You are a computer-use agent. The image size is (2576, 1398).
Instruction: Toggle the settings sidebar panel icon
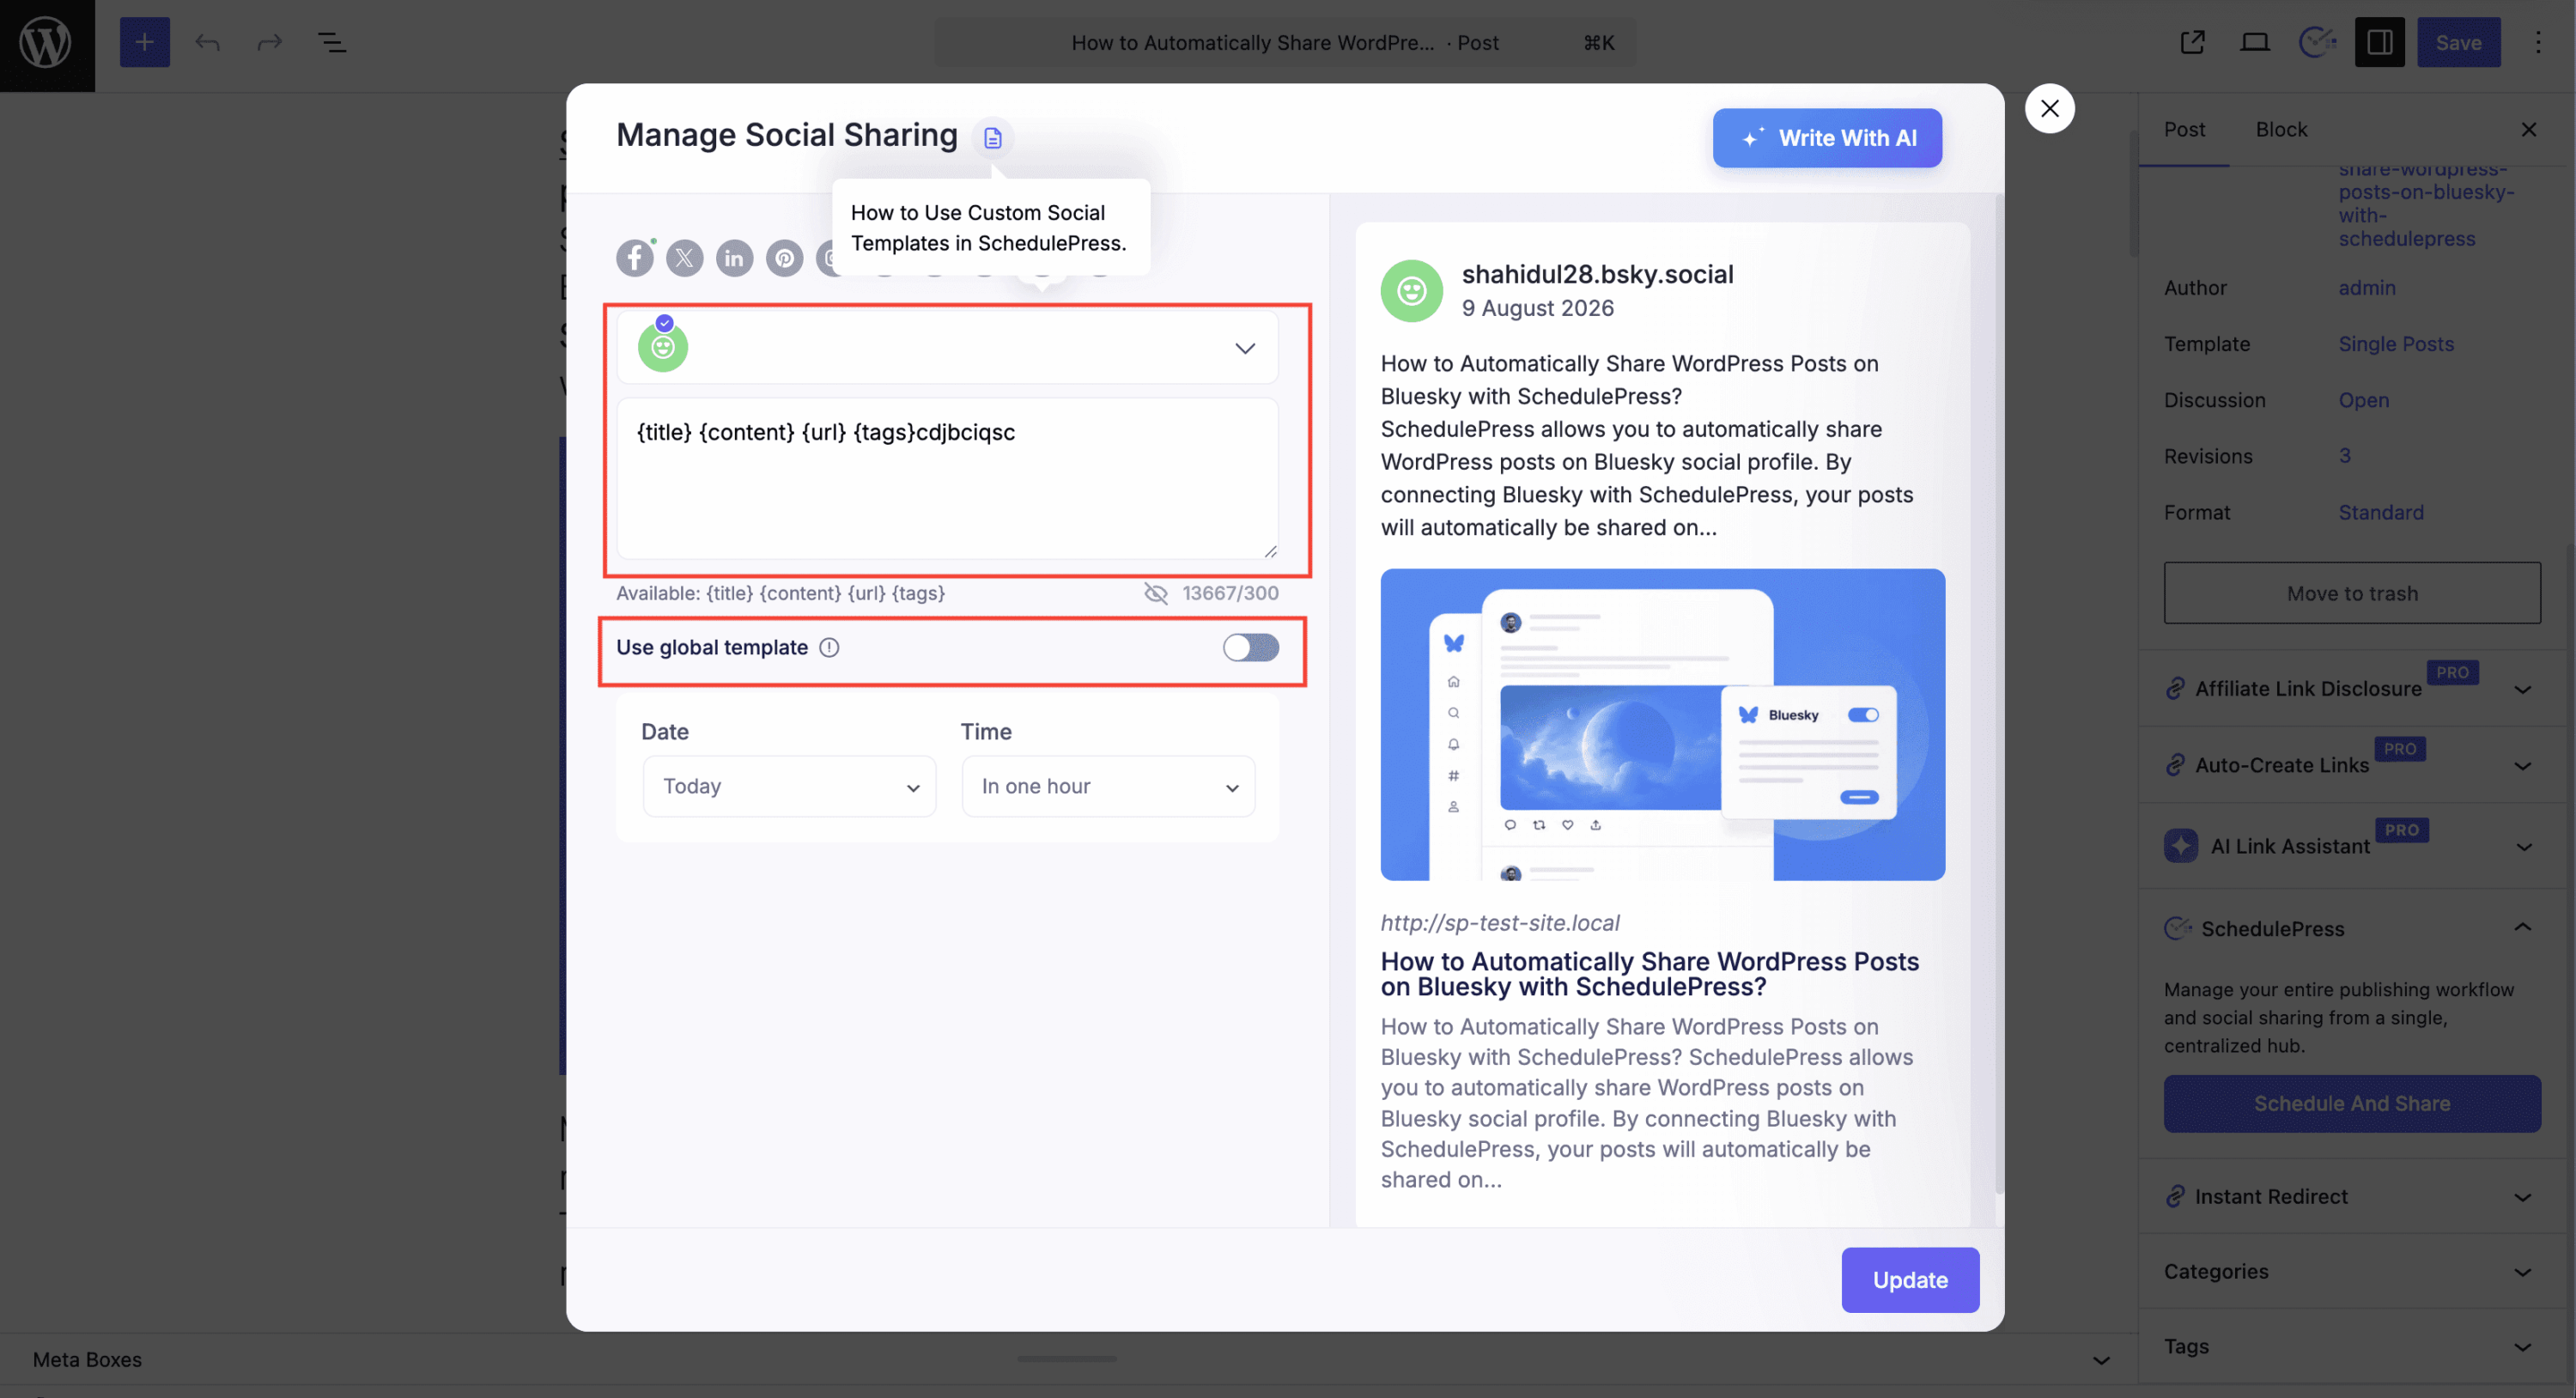tap(2379, 42)
